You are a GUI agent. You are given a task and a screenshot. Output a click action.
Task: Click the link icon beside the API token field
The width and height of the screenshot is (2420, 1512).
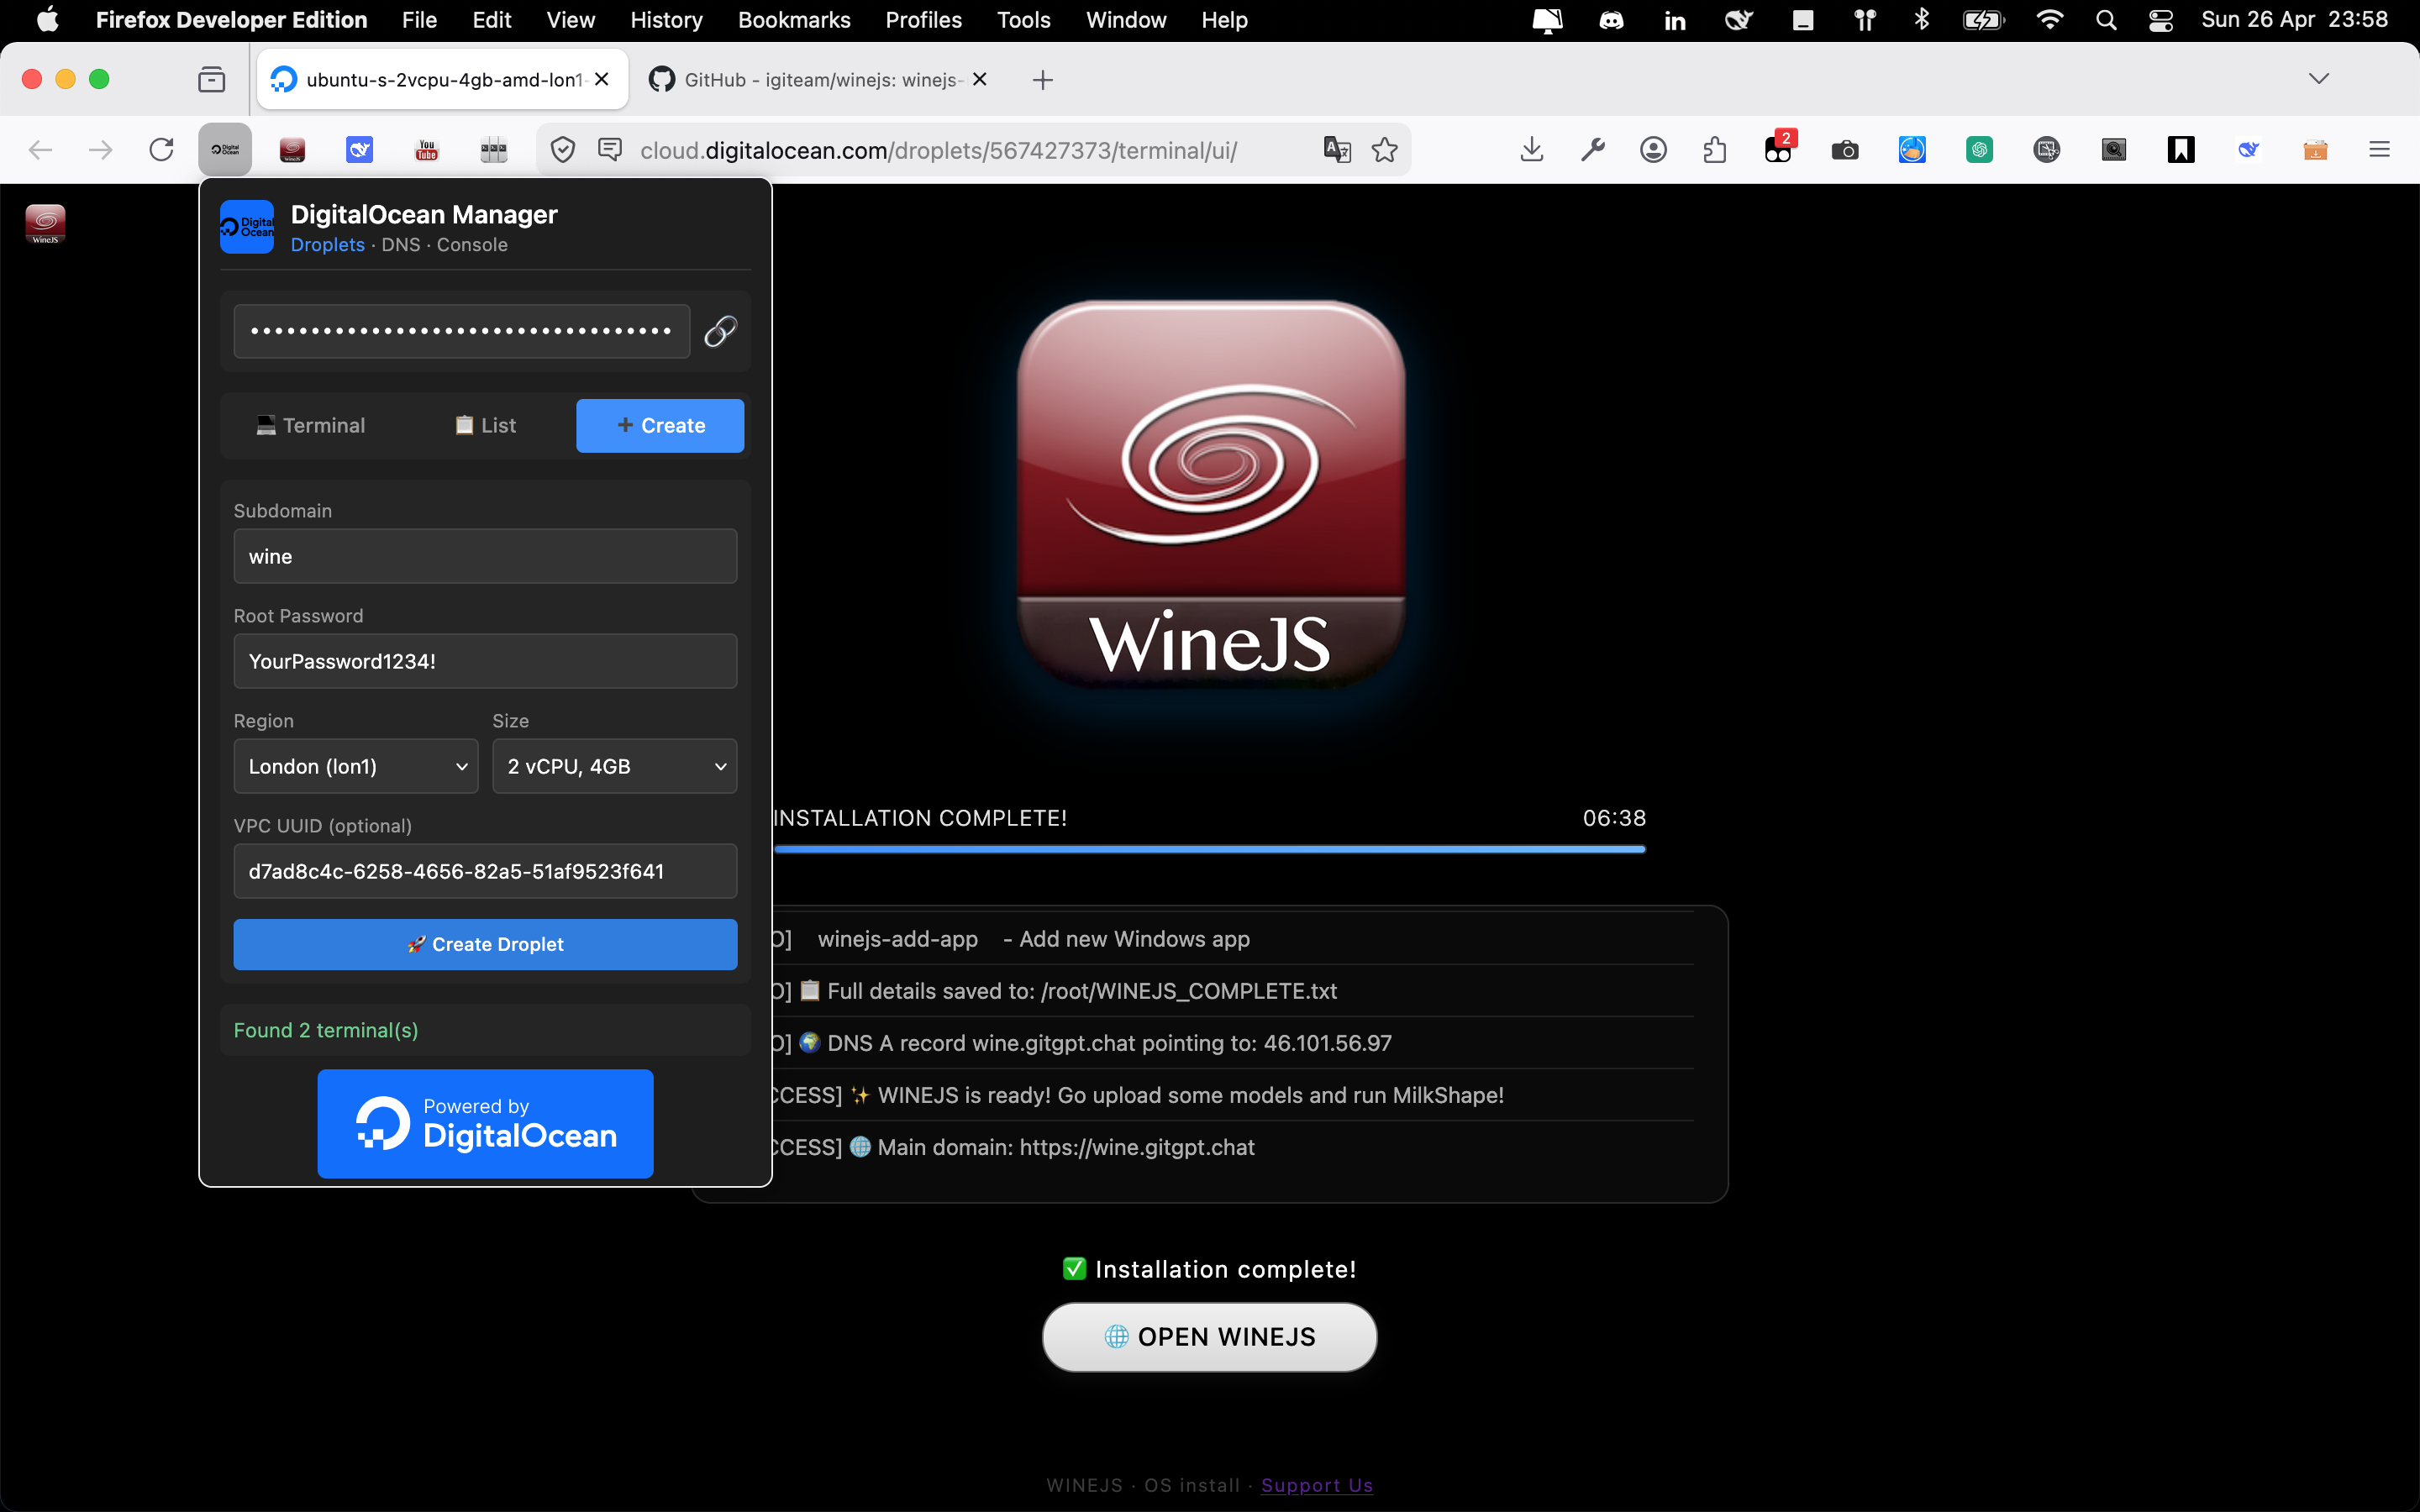coord(720,331)
